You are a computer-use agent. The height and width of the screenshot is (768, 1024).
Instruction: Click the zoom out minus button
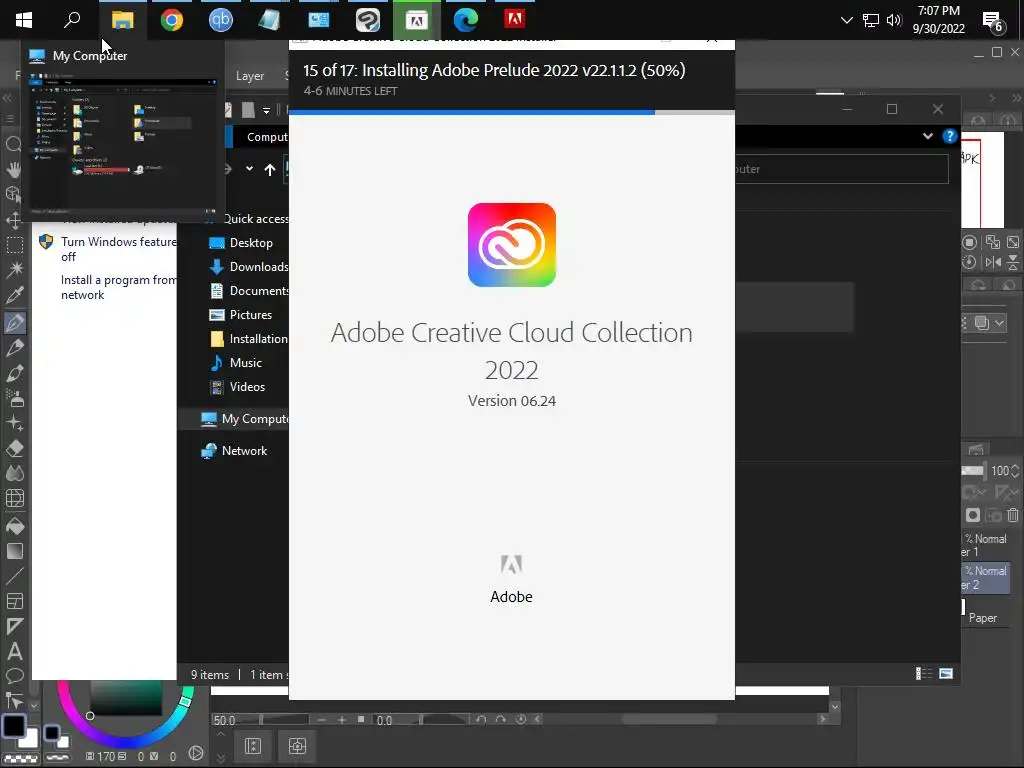(321, 720)
